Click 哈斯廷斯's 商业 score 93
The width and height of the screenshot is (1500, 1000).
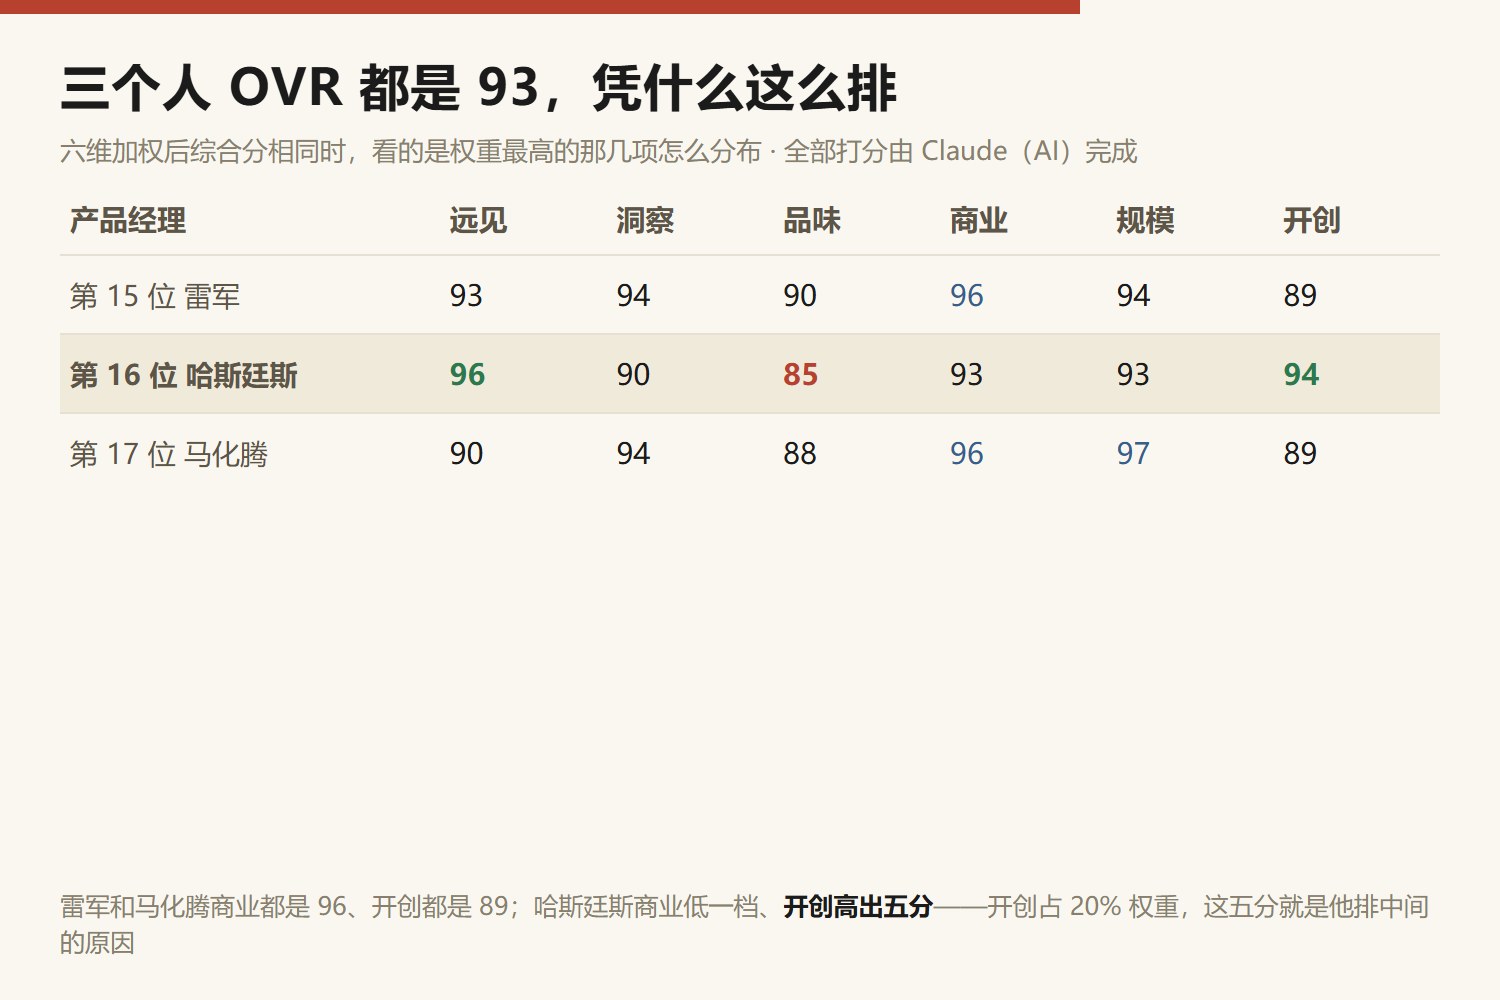967,375
